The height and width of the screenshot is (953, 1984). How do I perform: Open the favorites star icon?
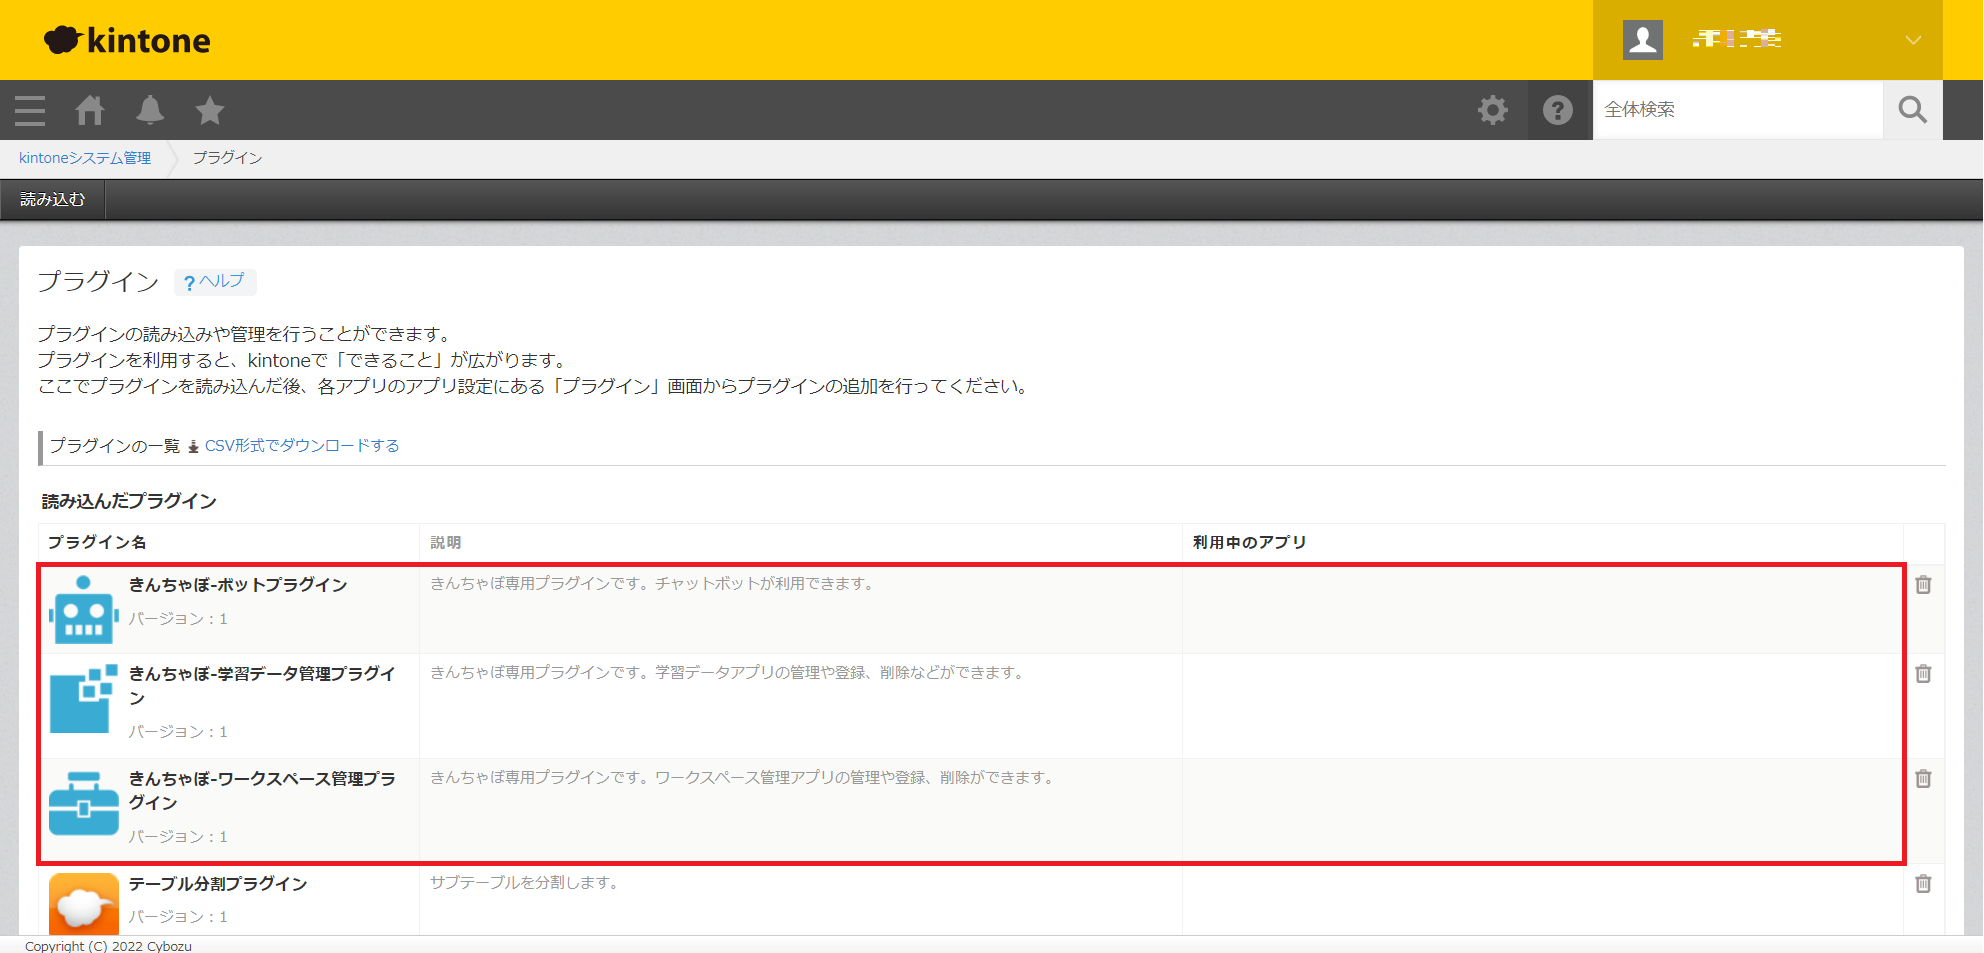click(210, 110)
